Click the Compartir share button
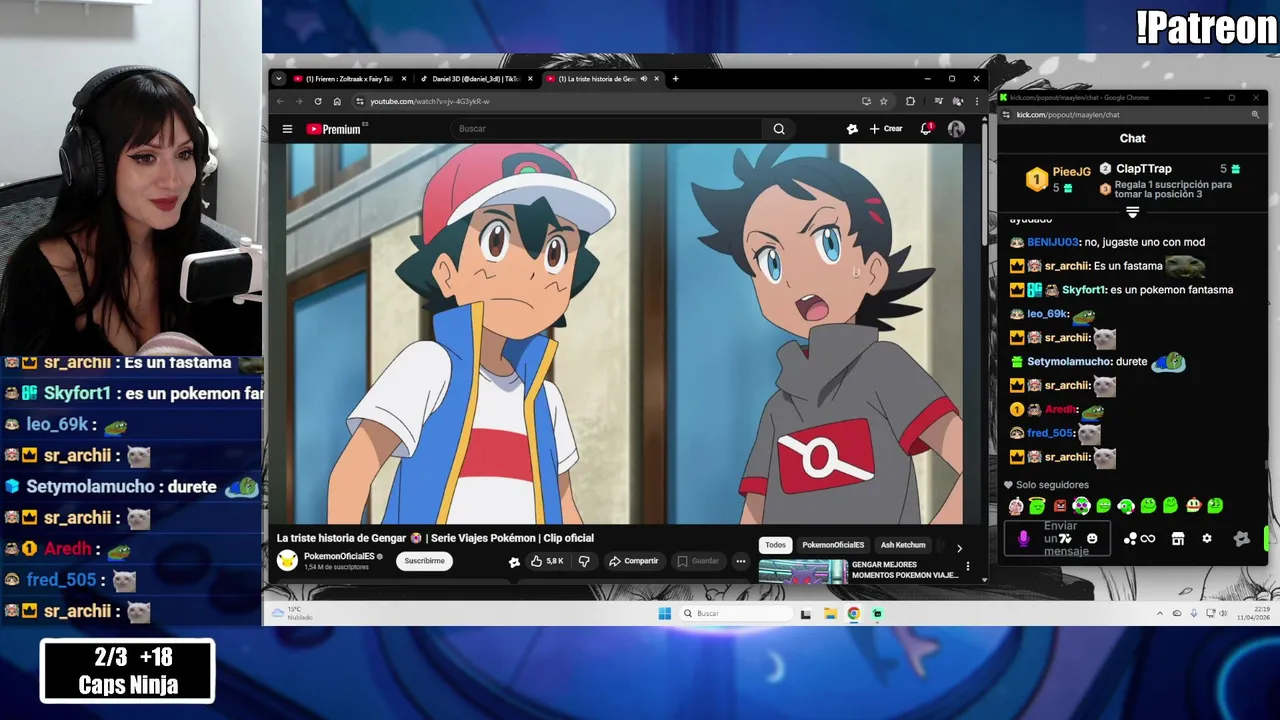This screenshot has width=1280, height=720. pyautogui.click(x=634, y=561)
